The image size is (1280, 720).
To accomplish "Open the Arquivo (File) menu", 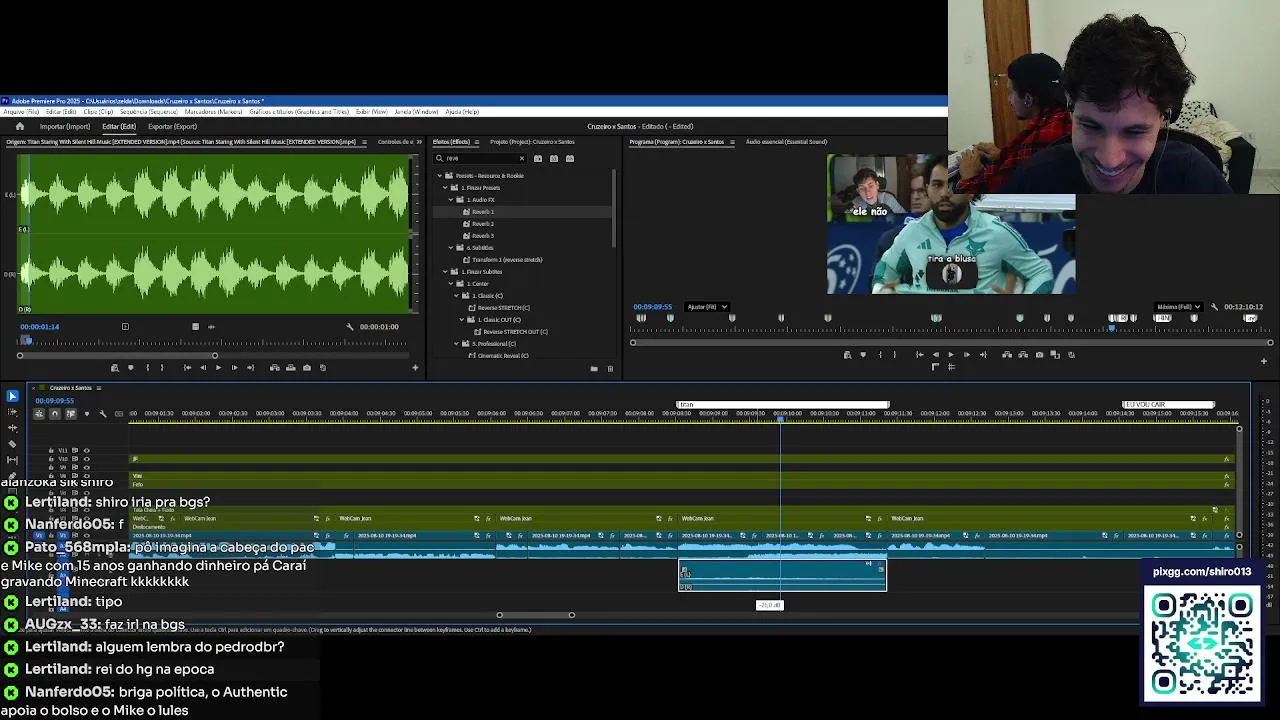I will coord(21,112).
